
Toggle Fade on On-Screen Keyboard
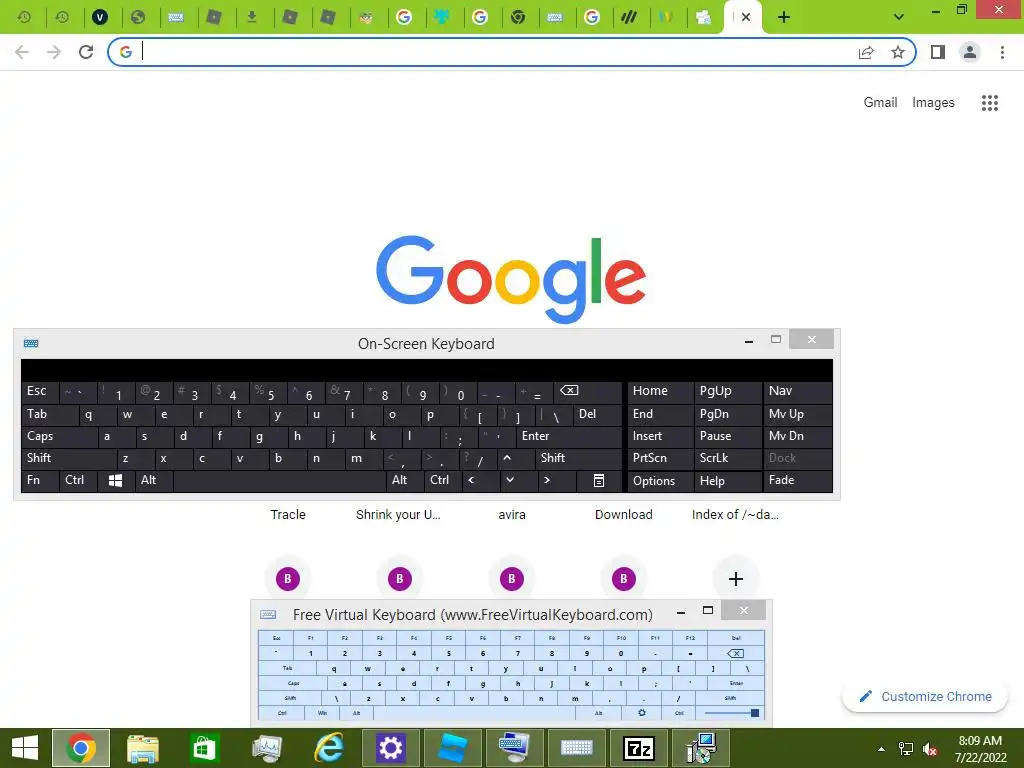[797, 481]
